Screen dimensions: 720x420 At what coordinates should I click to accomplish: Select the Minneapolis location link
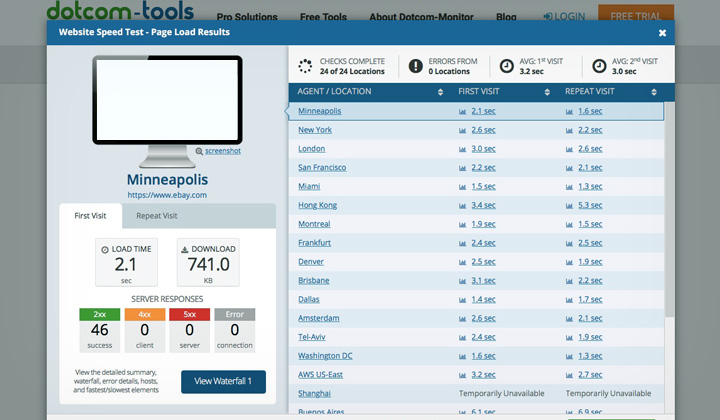click(320, 111)
